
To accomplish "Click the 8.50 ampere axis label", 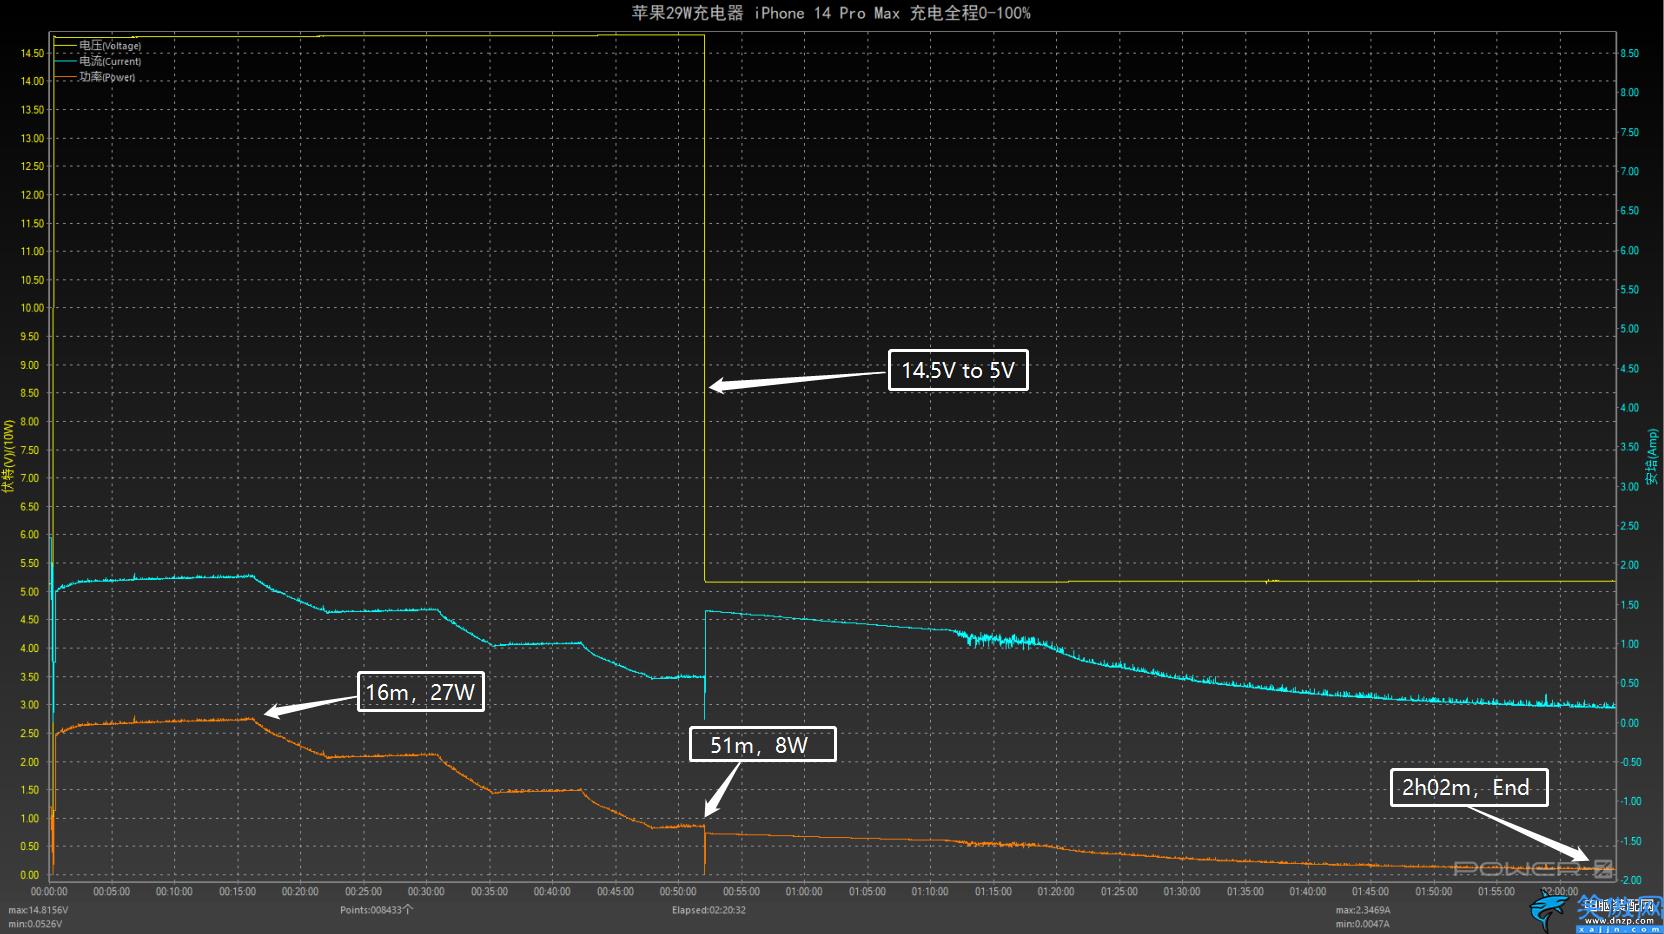I will pyautogui.click(x=1630, y=53).
